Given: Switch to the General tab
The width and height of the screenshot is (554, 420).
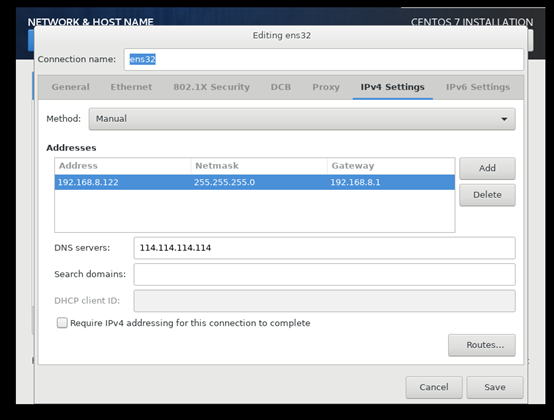Looking at the screenshot, I should pyautogui.click(x=70, y=87).
